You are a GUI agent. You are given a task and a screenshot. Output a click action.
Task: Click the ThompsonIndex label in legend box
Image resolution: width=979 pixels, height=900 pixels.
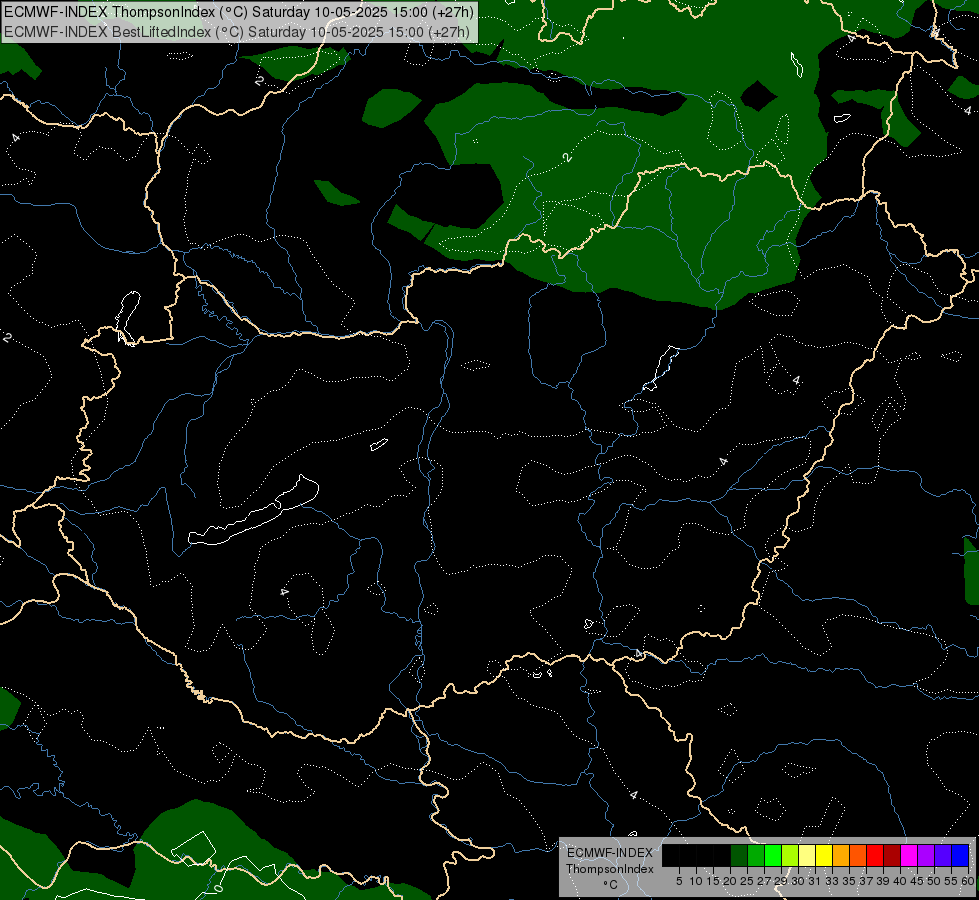pos(610,869)
